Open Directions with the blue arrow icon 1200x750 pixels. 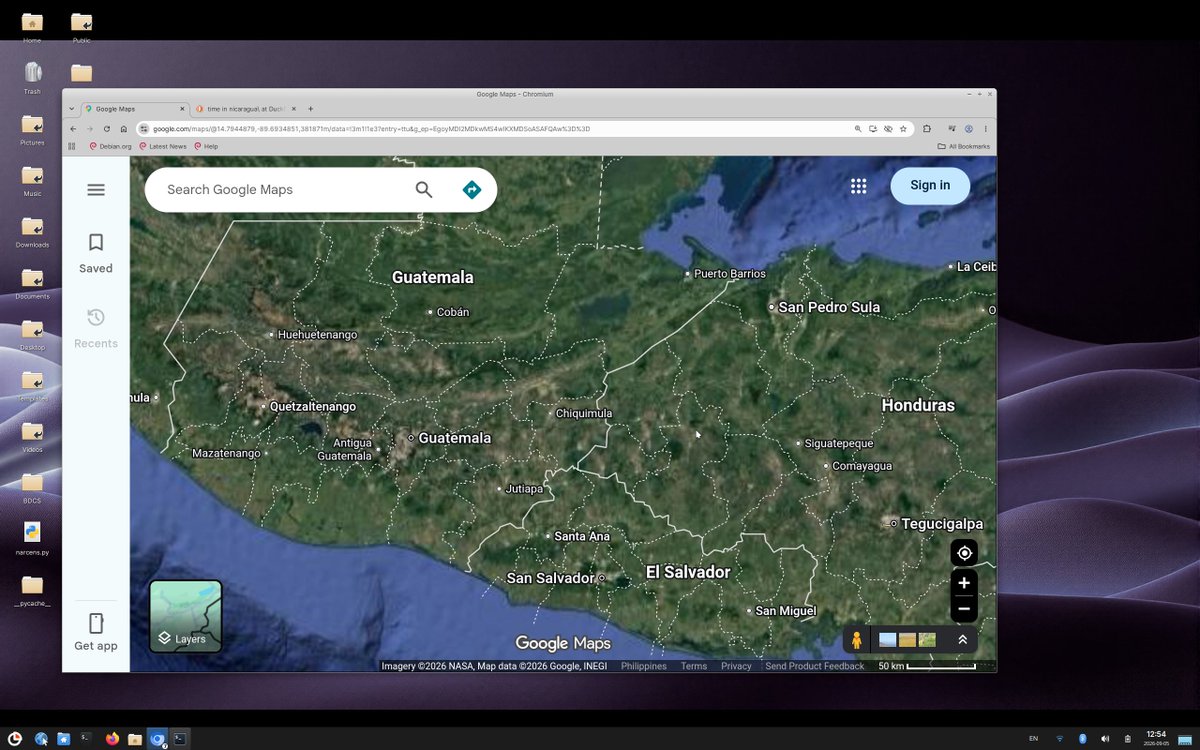(472, 189)
